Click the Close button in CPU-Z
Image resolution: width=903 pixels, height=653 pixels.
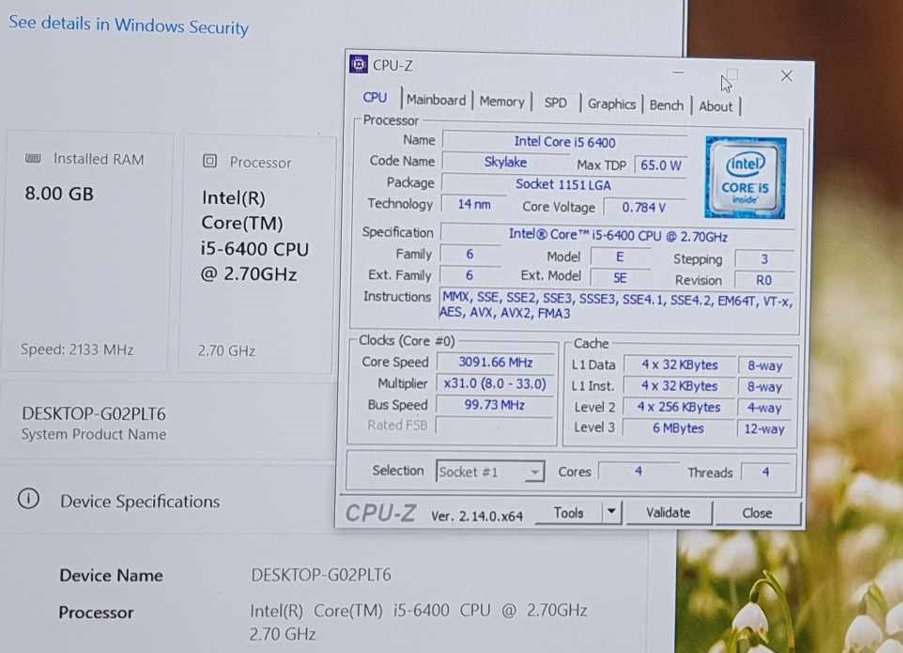757,513
